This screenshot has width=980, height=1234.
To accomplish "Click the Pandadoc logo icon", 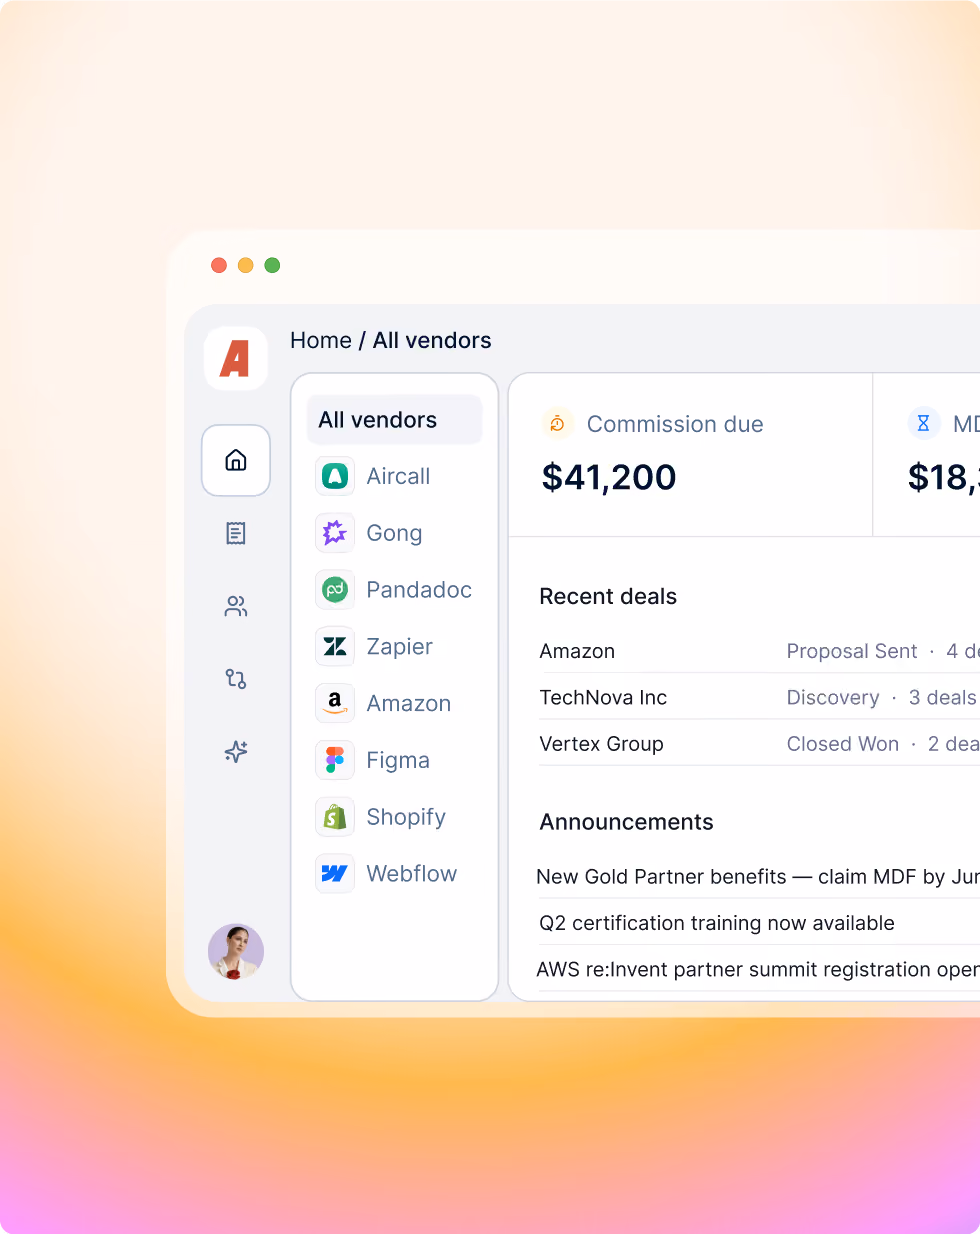I will pos(335,590).
